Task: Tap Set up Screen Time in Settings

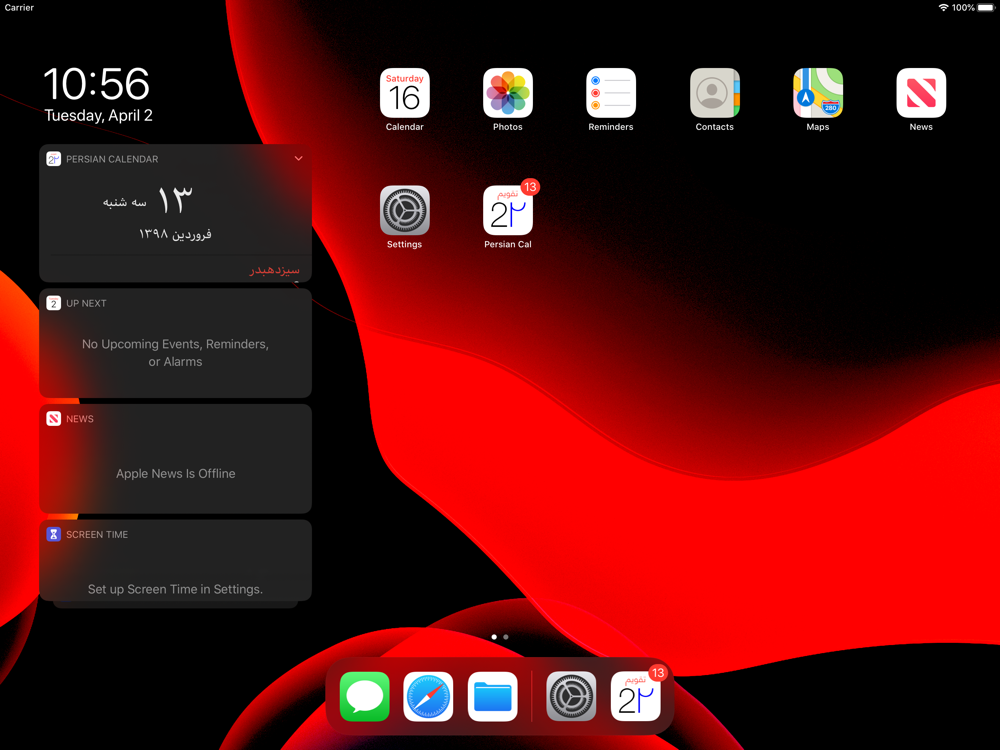Action: click(175, 589)
